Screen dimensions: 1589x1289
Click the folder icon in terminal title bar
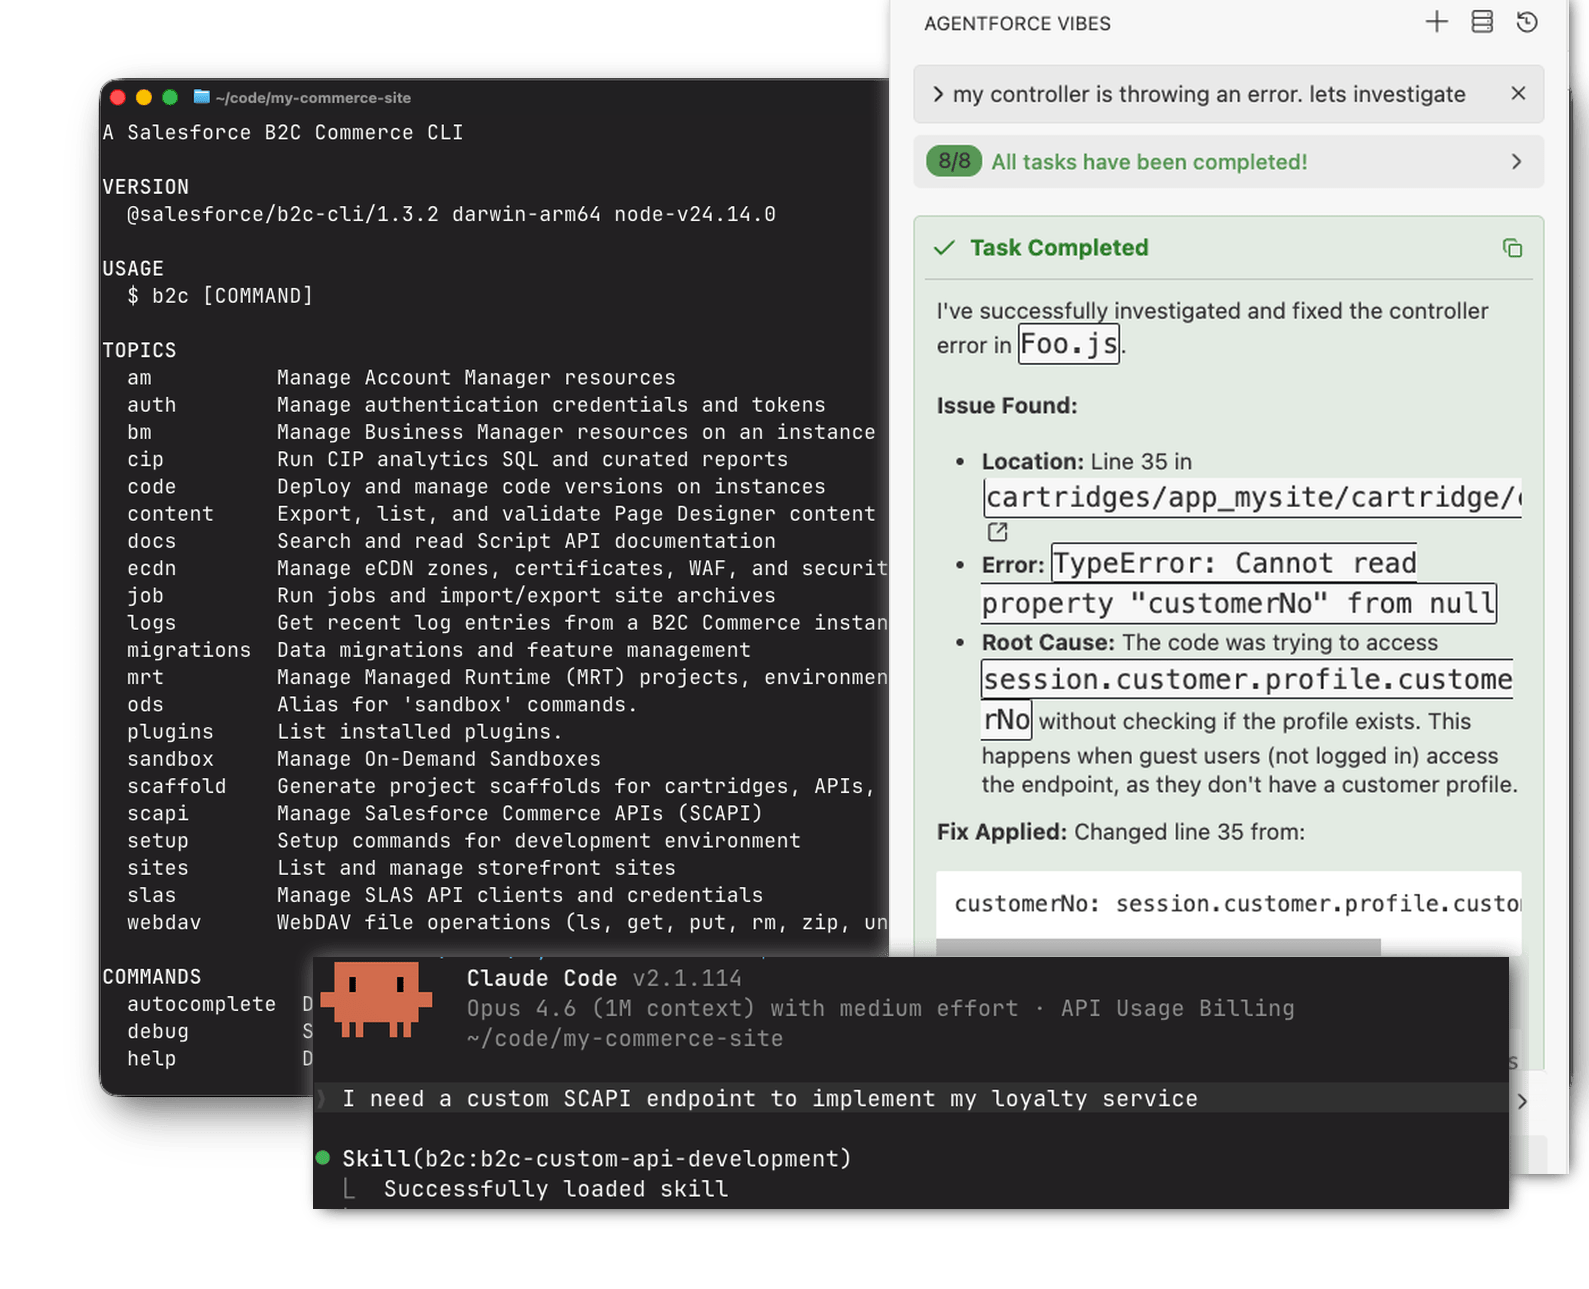coord(201,97)
